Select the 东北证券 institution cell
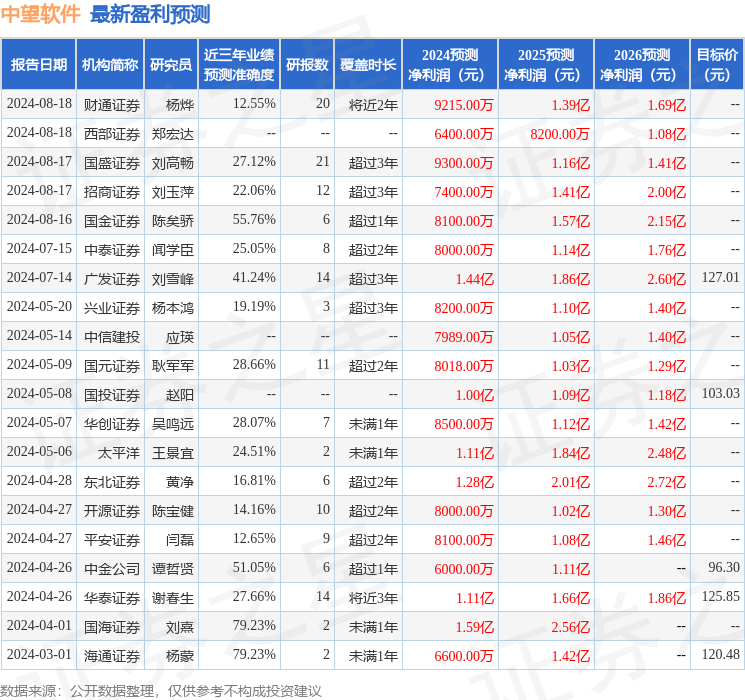Screen dimensions: 745x700 point(112,482)
